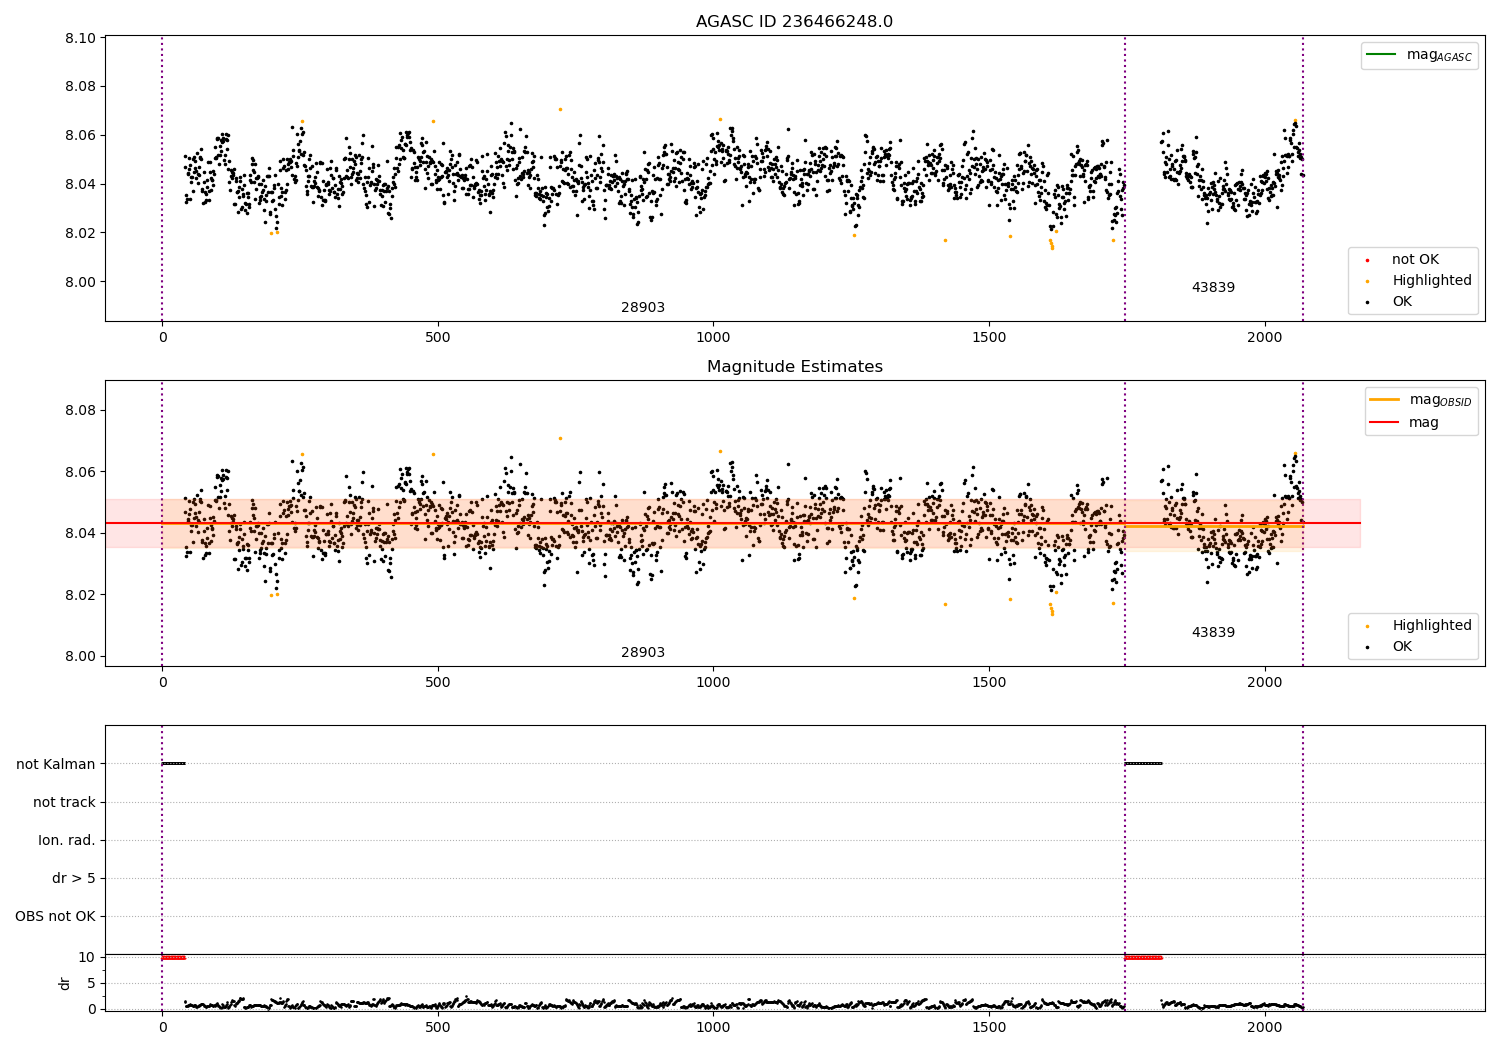Select the 'Magnitude Estimates' plot title
The height and width of the screenshot is (1050, 1500).
click(794, 367)
